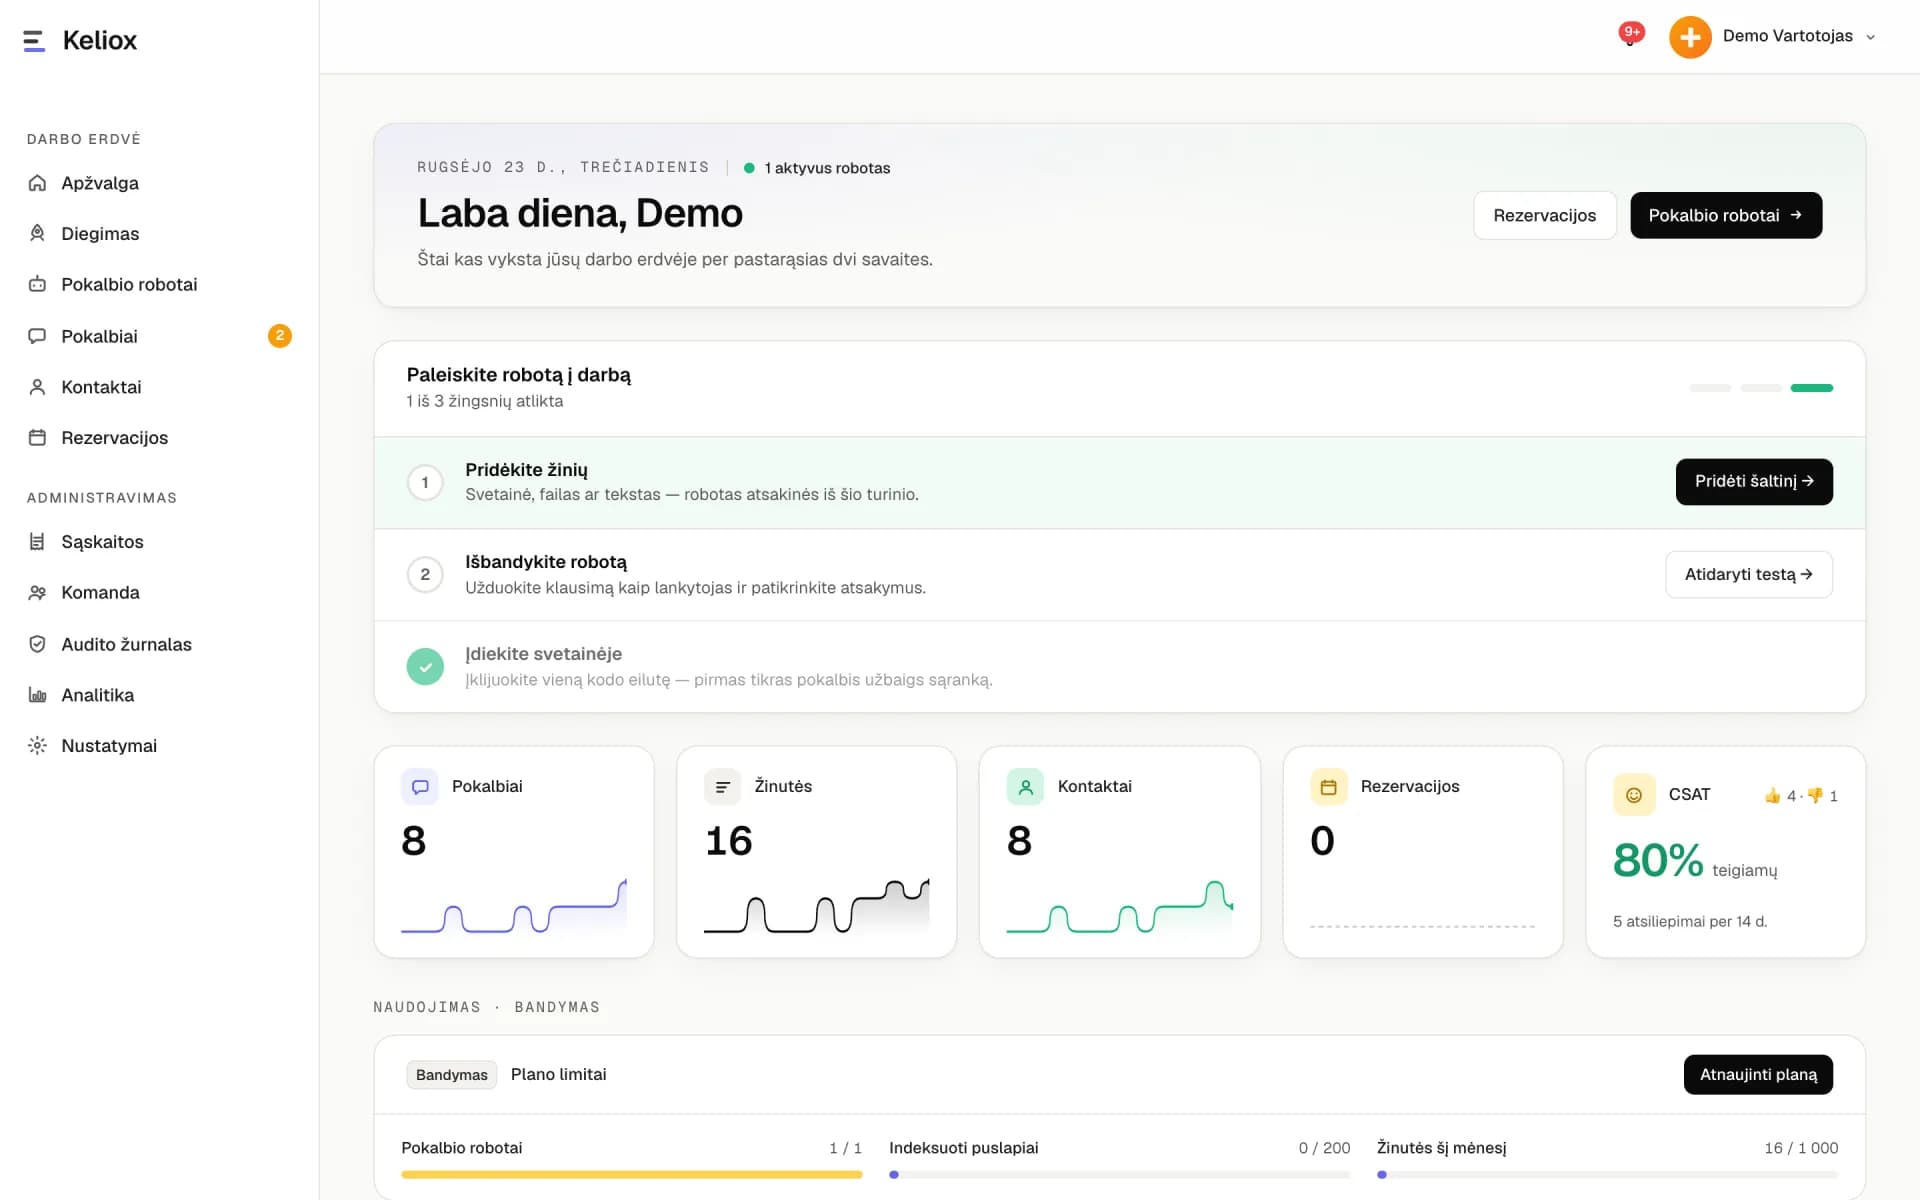Click the Rezervacijos stat card calendar icon

(1328, 786)
